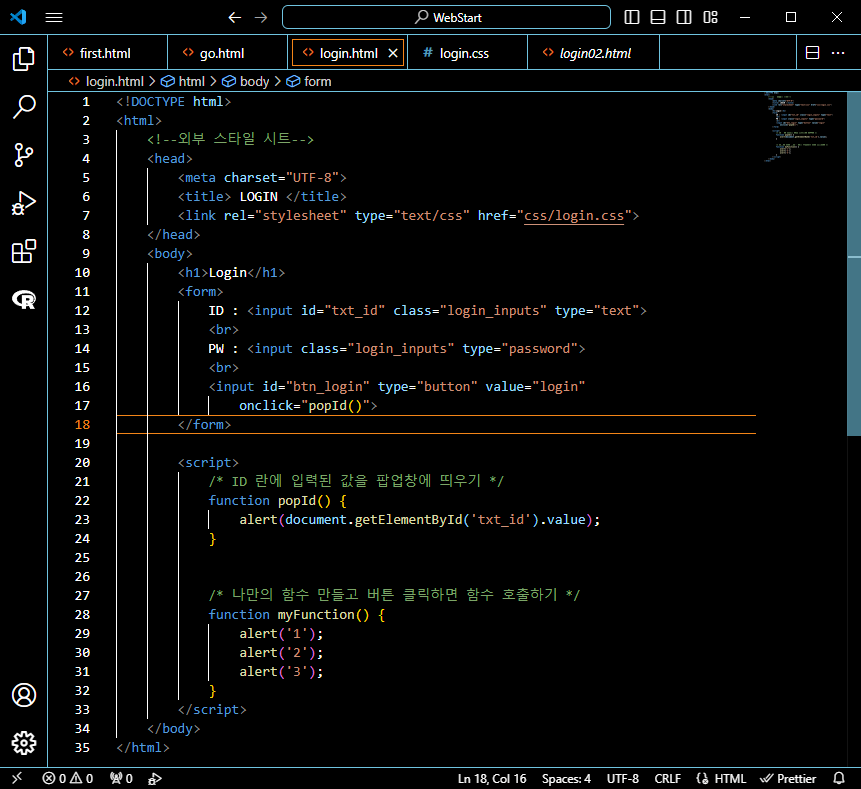The width and height of the screenshot is (861, 789).
Task: Open remote window indicator in status bar
Action: click(x=17, y=778)
